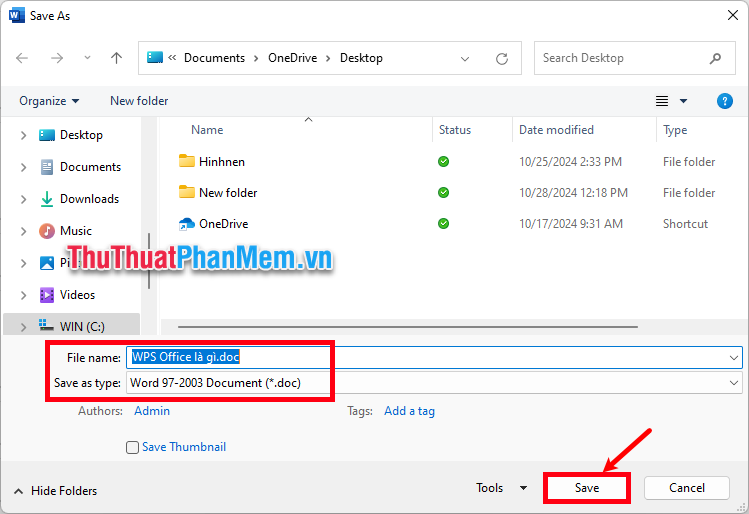Image resolution: width=749 pixels, height=514 pixels.
Task: Click Add a tag link
Action: click(x=409, y=411)
